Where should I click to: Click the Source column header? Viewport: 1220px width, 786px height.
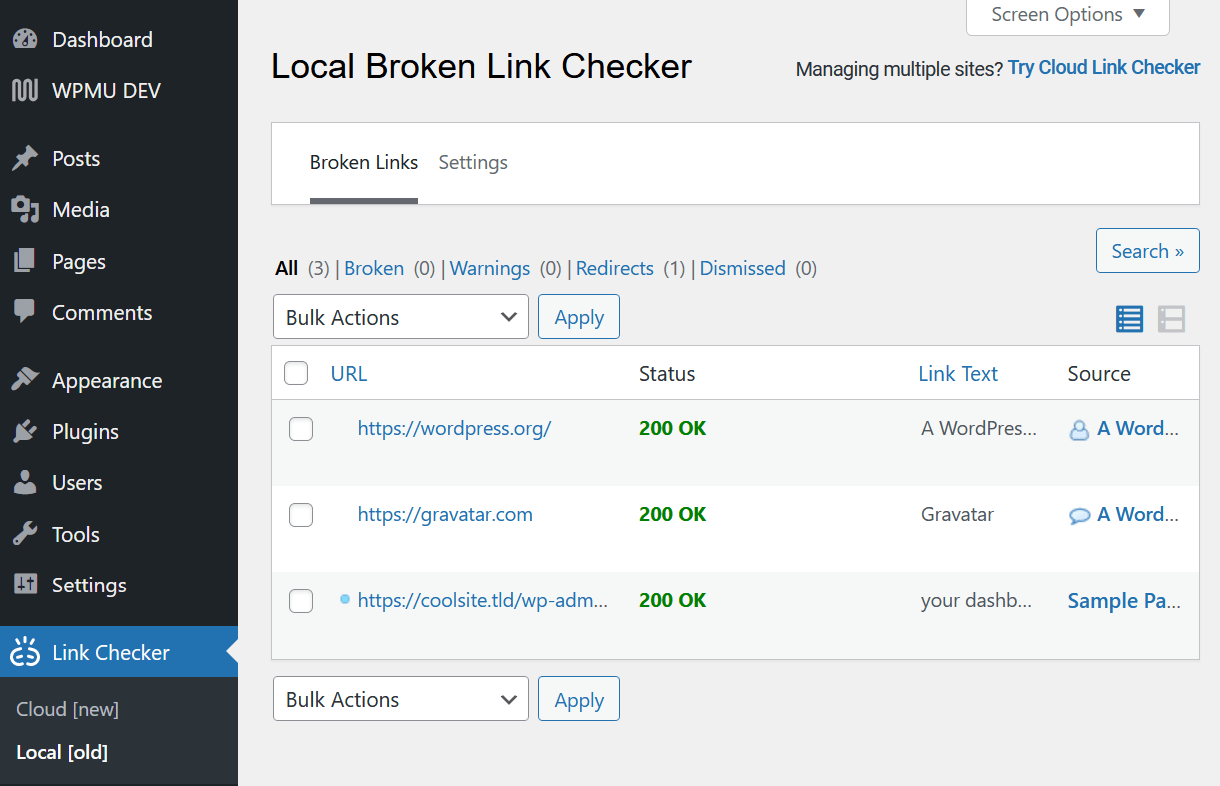[1099, 374]
